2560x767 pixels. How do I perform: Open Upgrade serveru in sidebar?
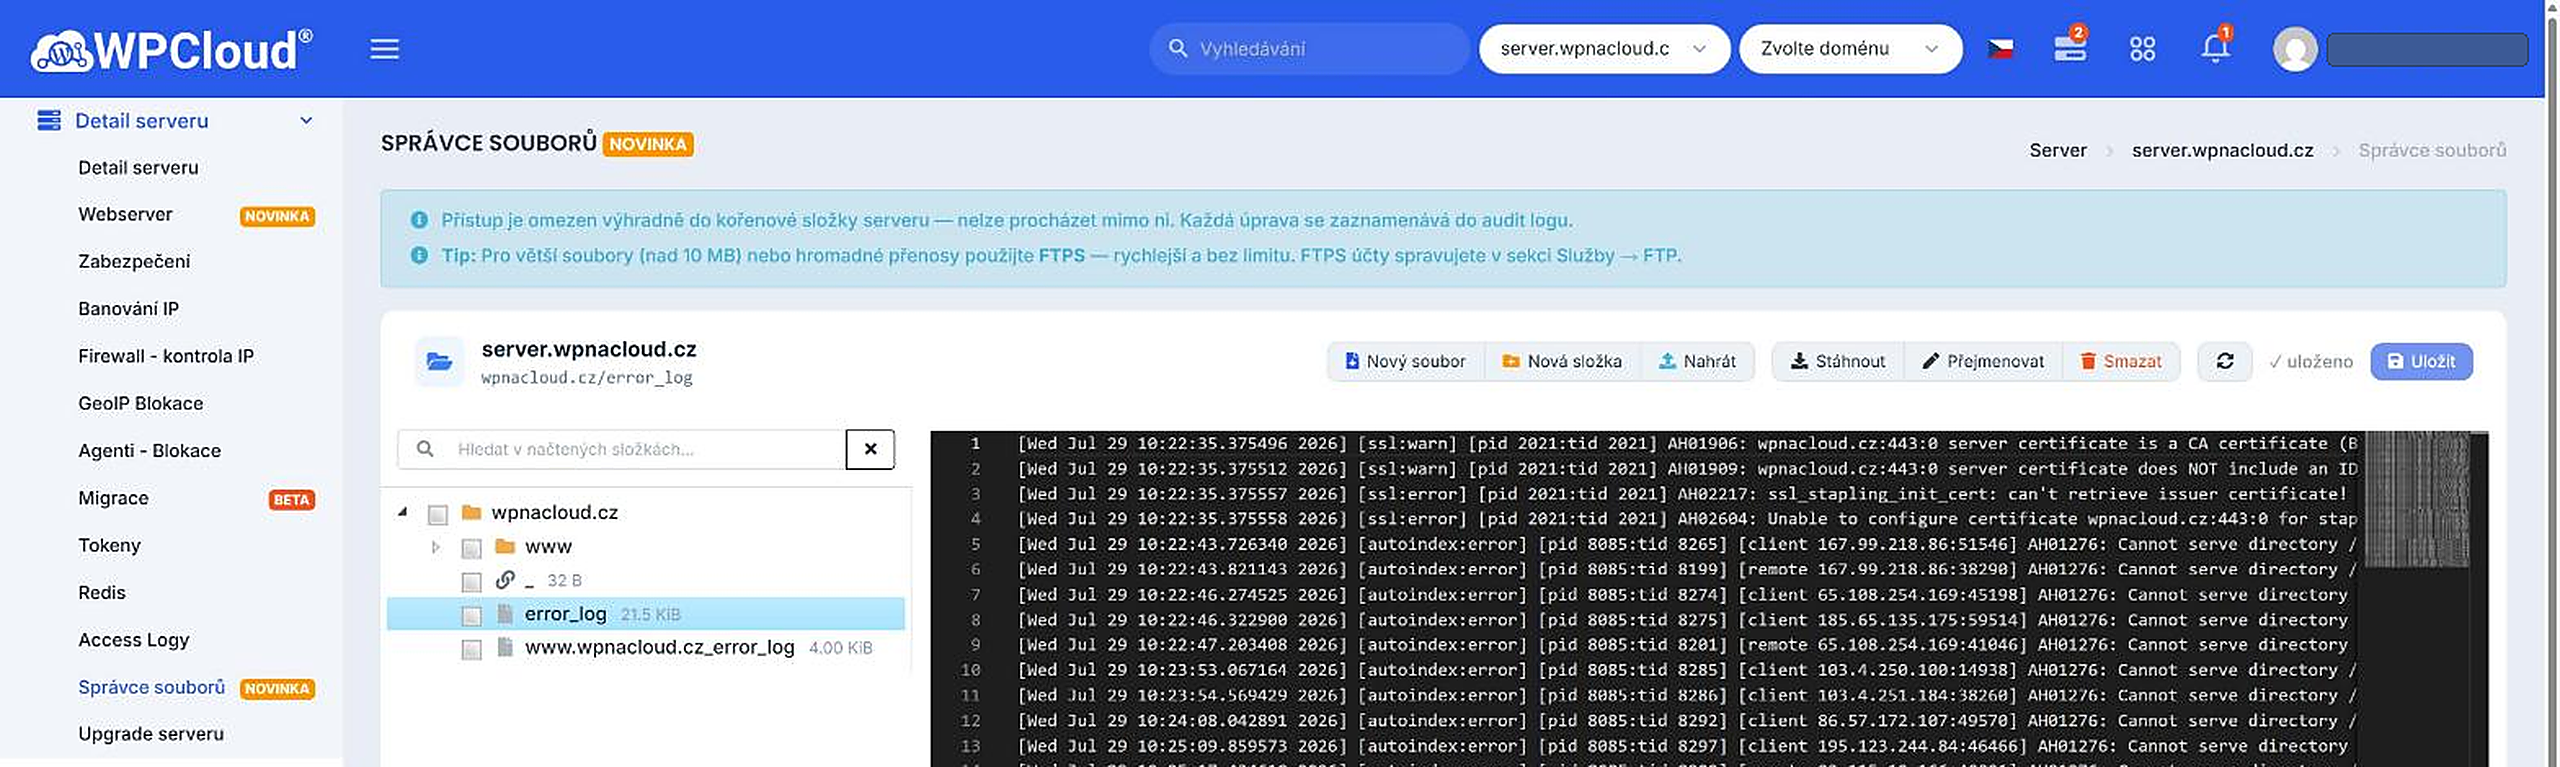[x=151, y=733]
